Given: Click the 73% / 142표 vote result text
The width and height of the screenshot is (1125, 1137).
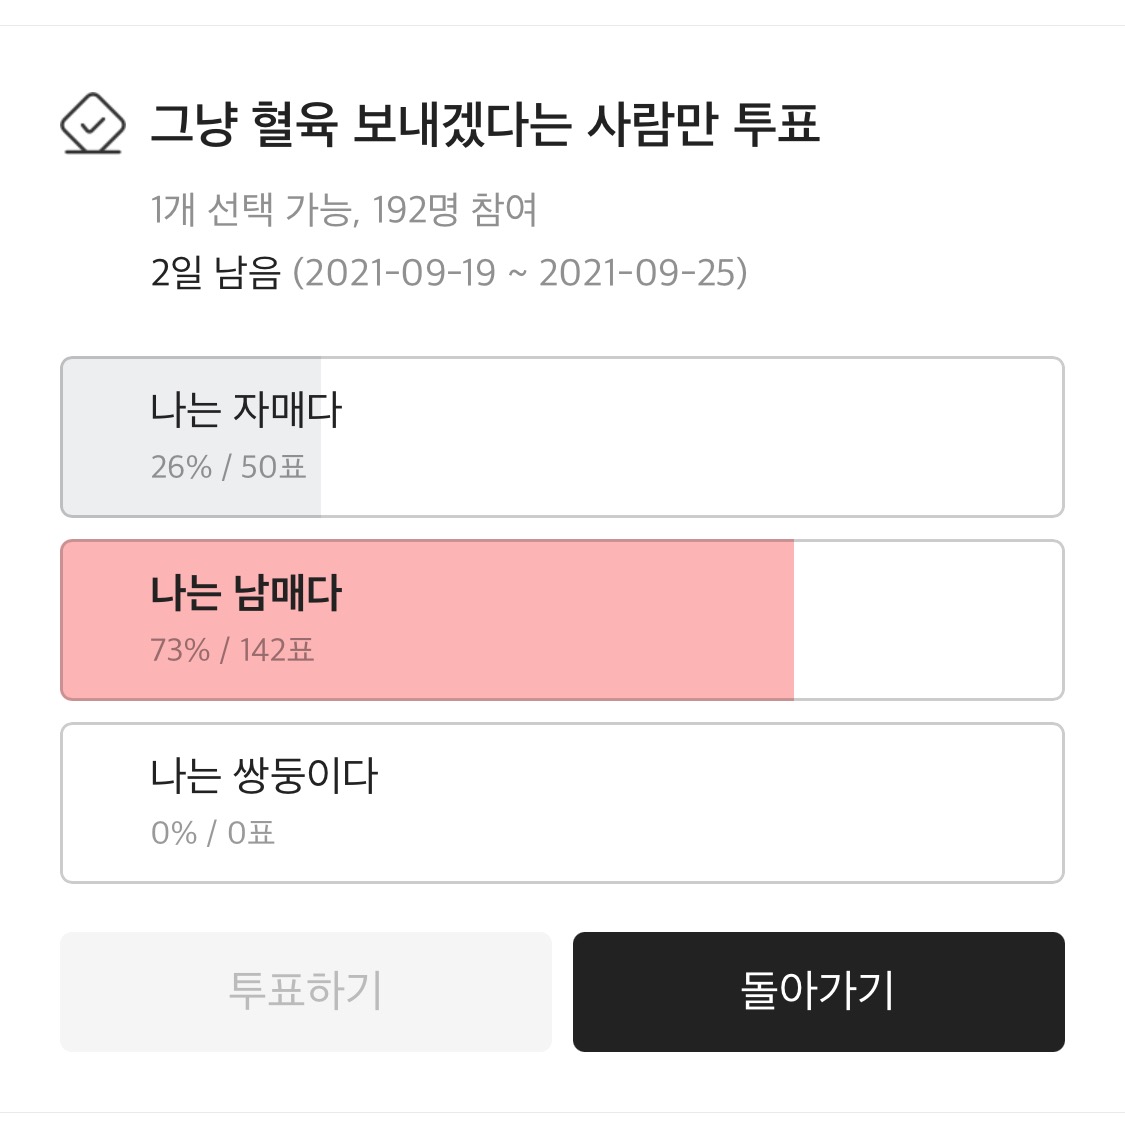Looking at the screenshot, I should pos(232,650).
